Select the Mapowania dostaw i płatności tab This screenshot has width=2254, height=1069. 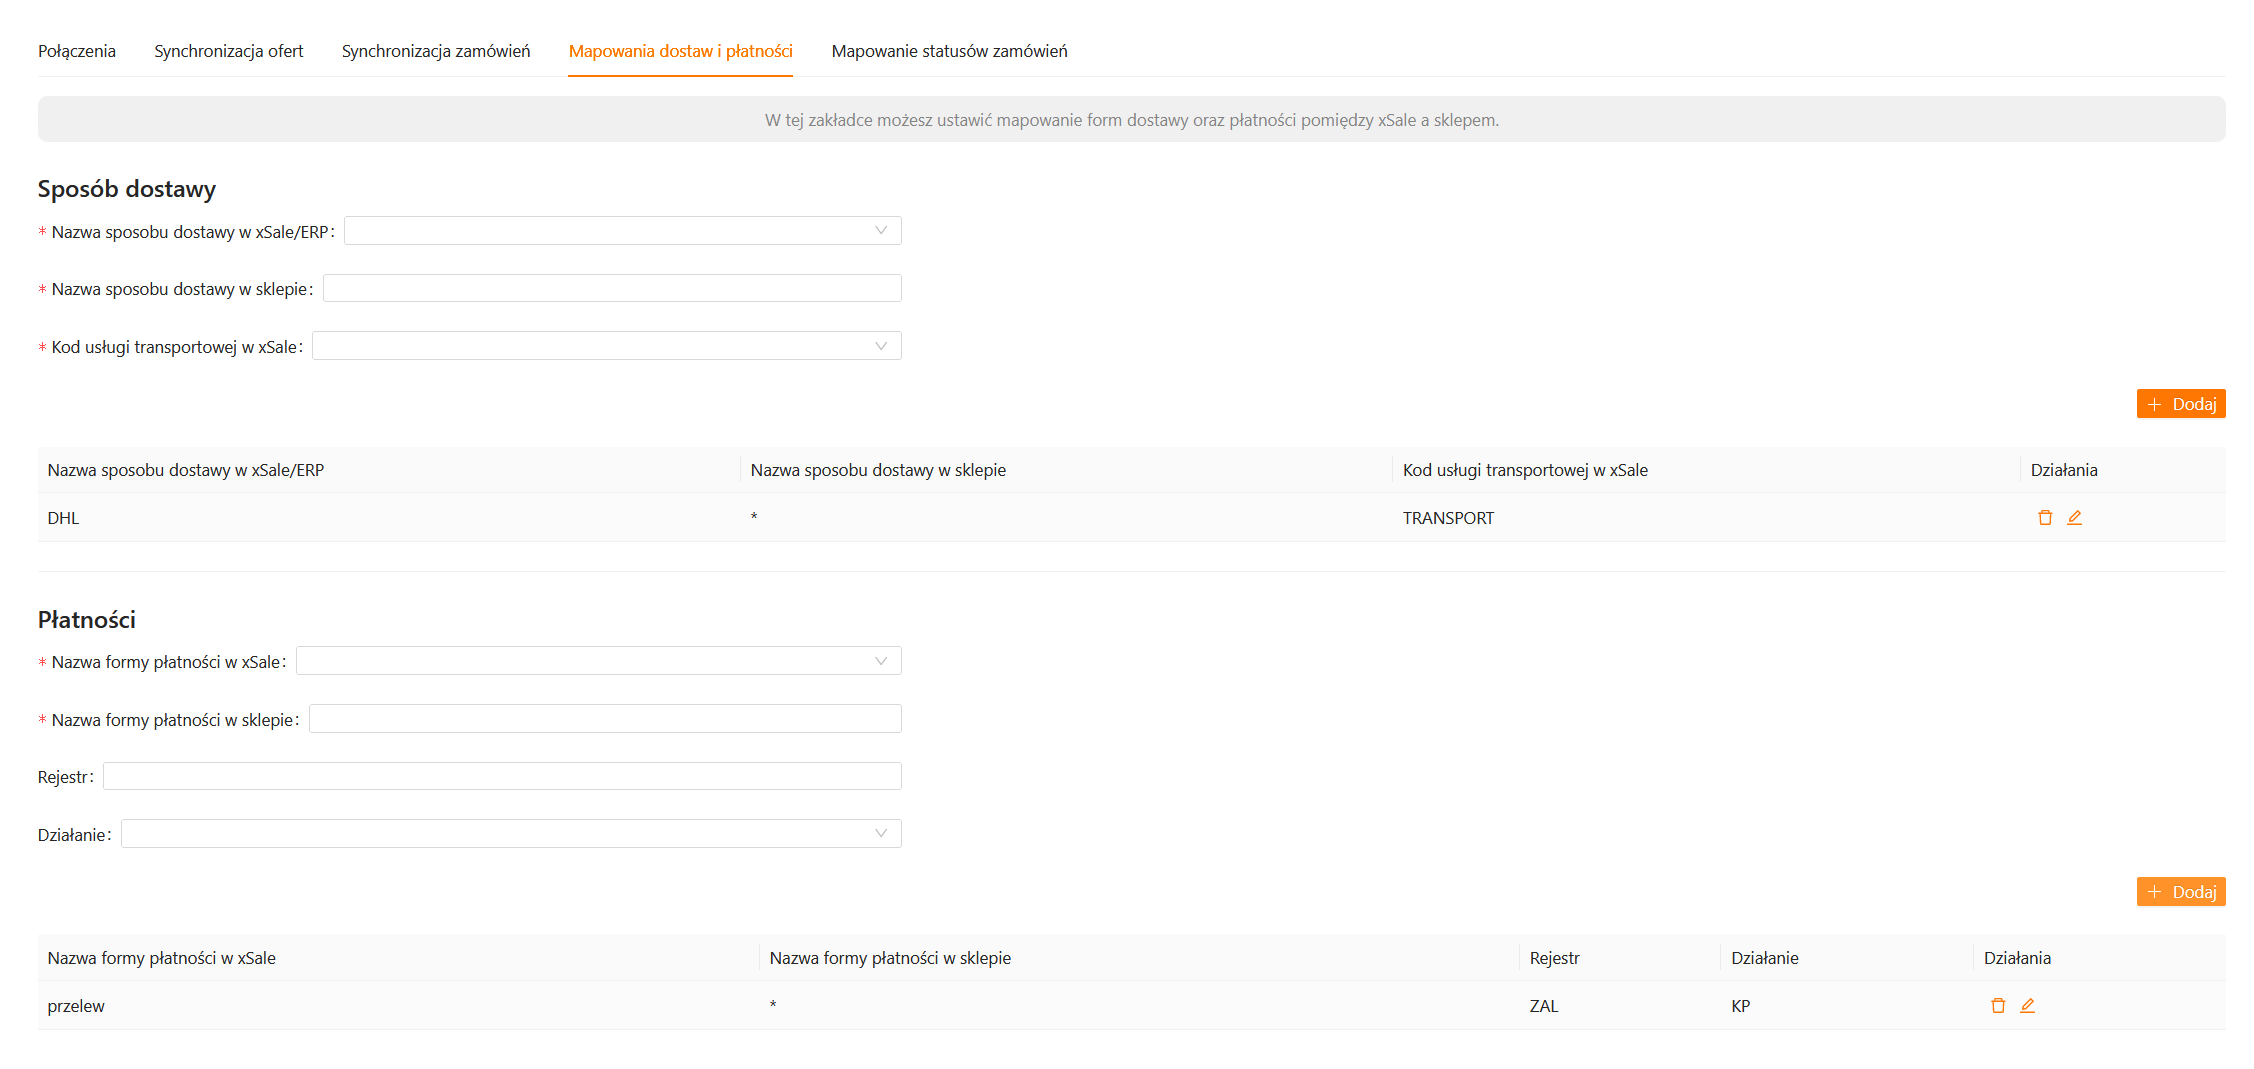680,51
